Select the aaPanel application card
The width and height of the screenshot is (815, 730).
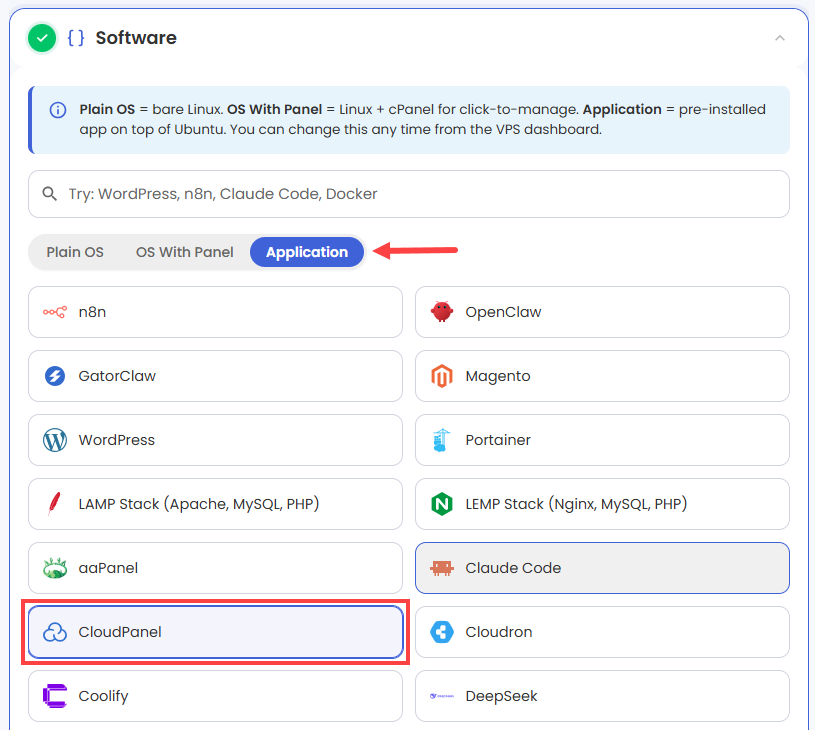[215, 568]
